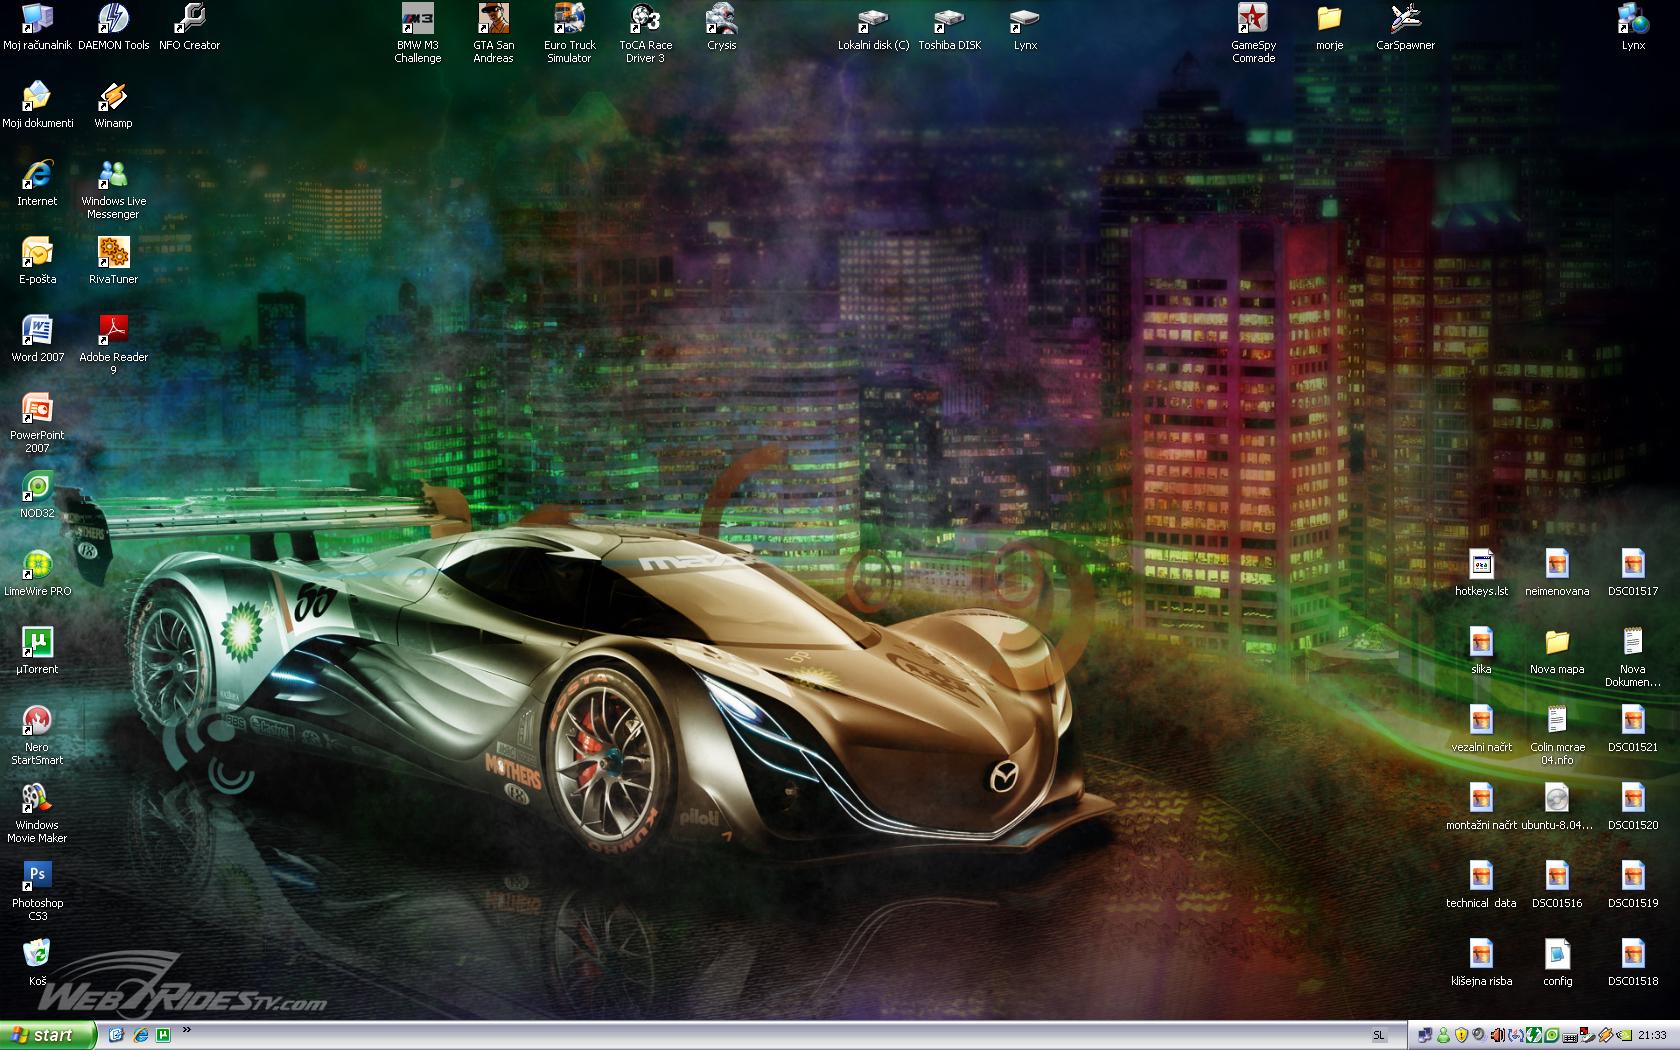Open BMW M3 Challenge game shortcut

tap(417, 33)
